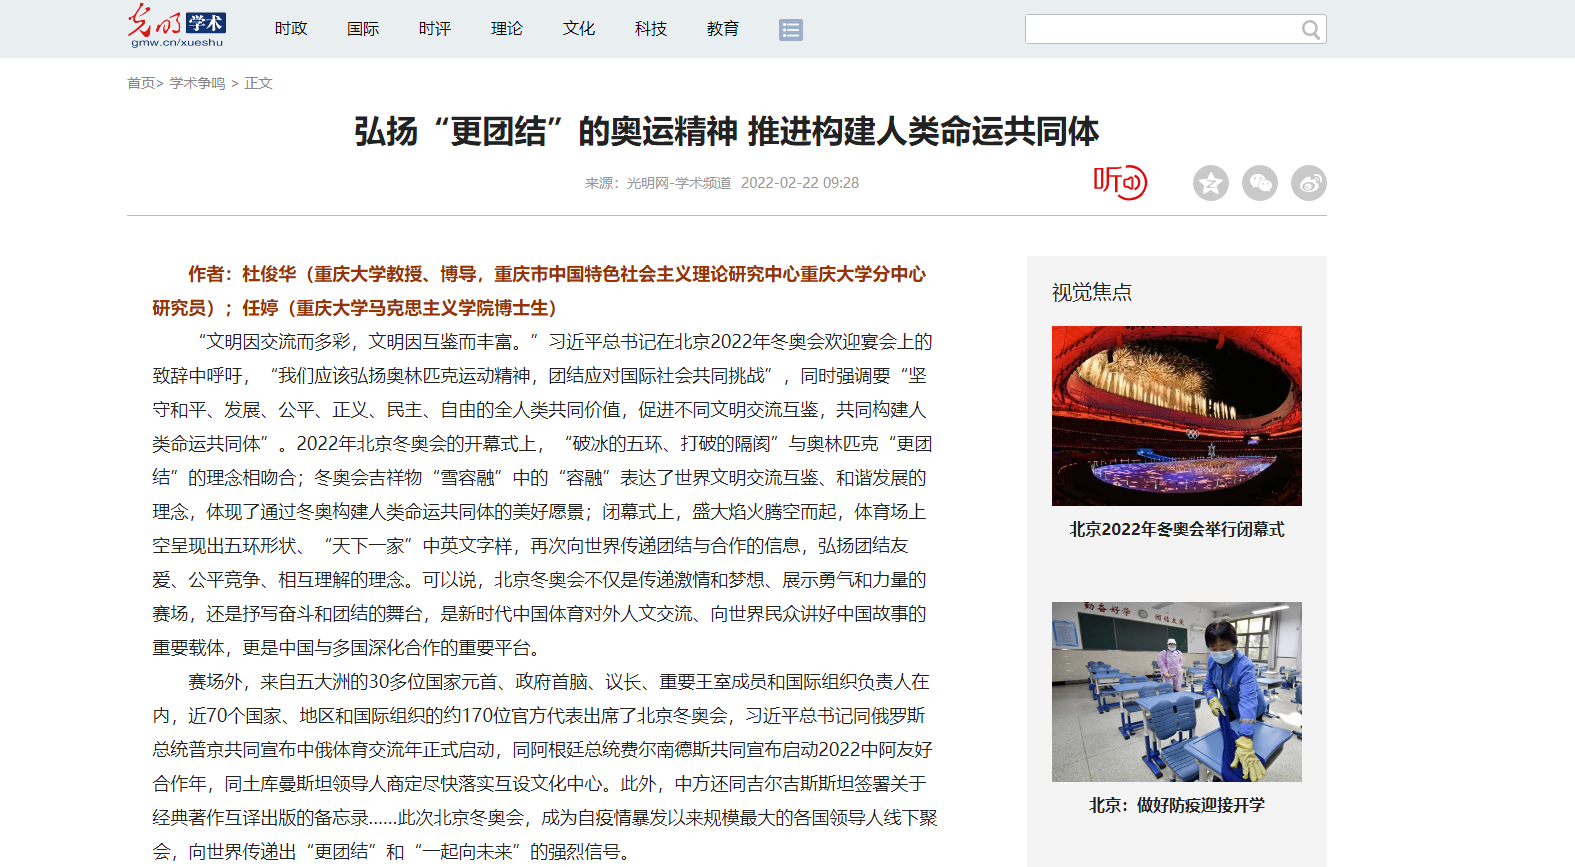Open the 理论 channel
This screenshot has height=867, width=1575.
click(x=507, y=29)
